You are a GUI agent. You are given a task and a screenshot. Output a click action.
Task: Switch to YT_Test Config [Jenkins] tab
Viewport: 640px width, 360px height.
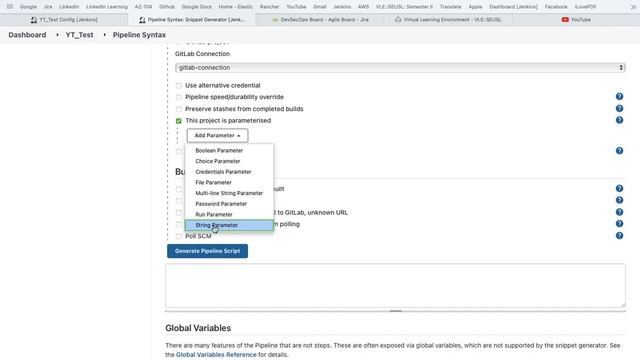pyautogui.click(x=64, y=20)
